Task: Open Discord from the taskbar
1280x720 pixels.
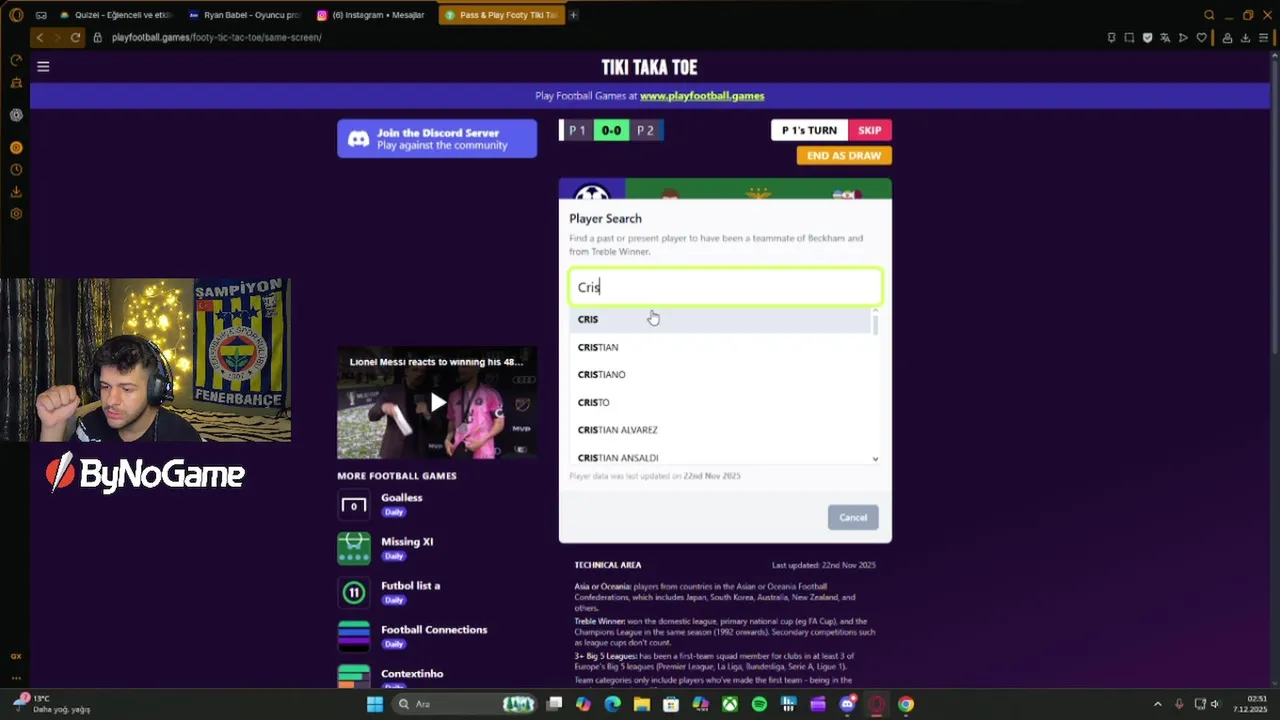Action: pos(848,704)
